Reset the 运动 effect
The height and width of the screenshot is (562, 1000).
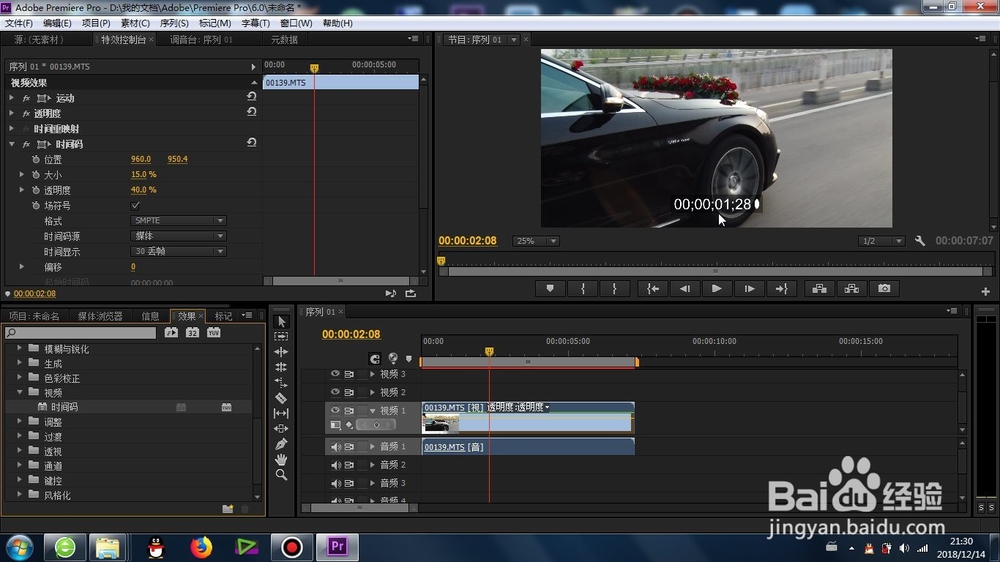click(x=251, y=96)
